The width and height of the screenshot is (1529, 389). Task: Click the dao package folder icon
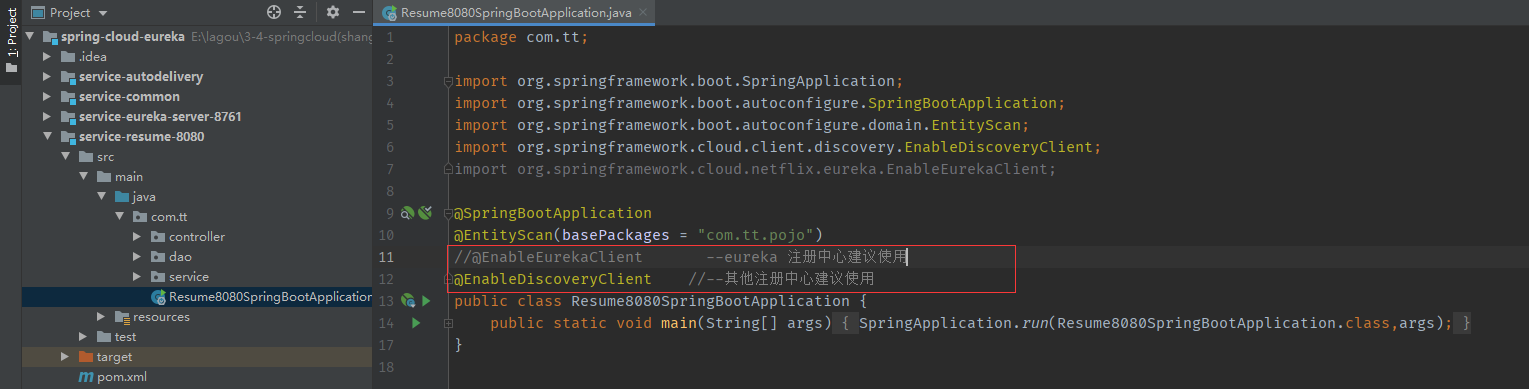(158, 257)
